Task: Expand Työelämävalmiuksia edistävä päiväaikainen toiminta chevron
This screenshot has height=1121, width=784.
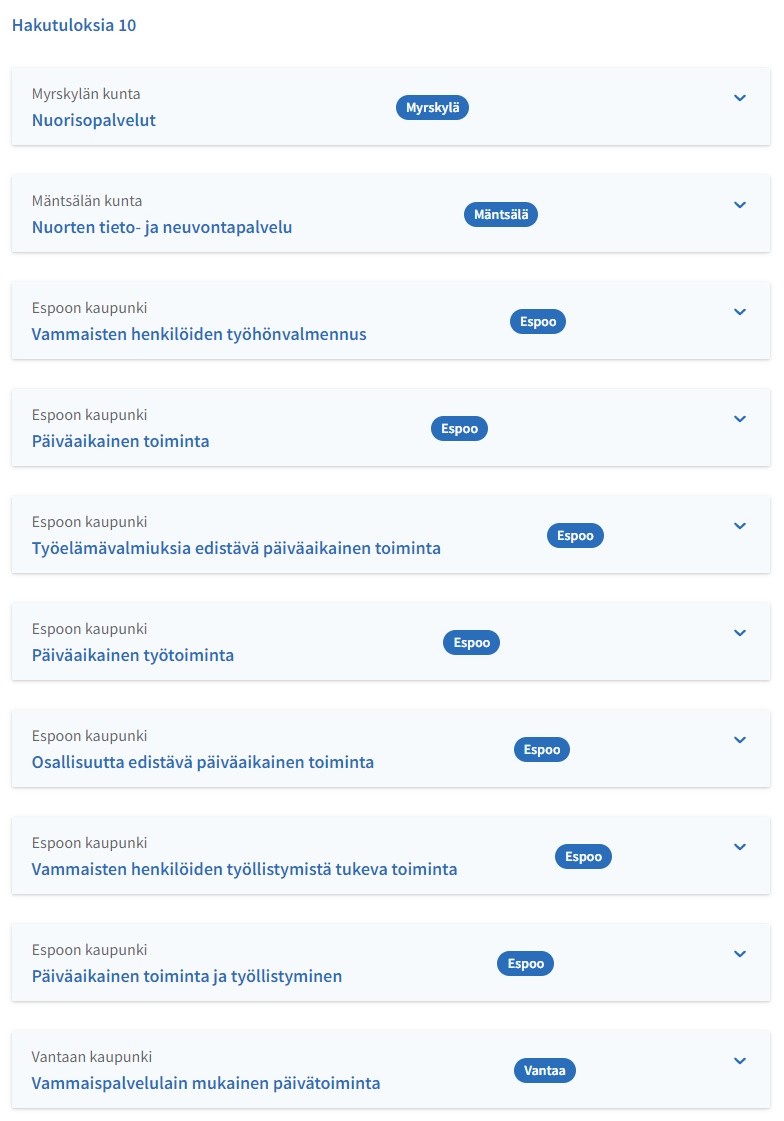Action: pyautogui.click(x=740, y=526)
